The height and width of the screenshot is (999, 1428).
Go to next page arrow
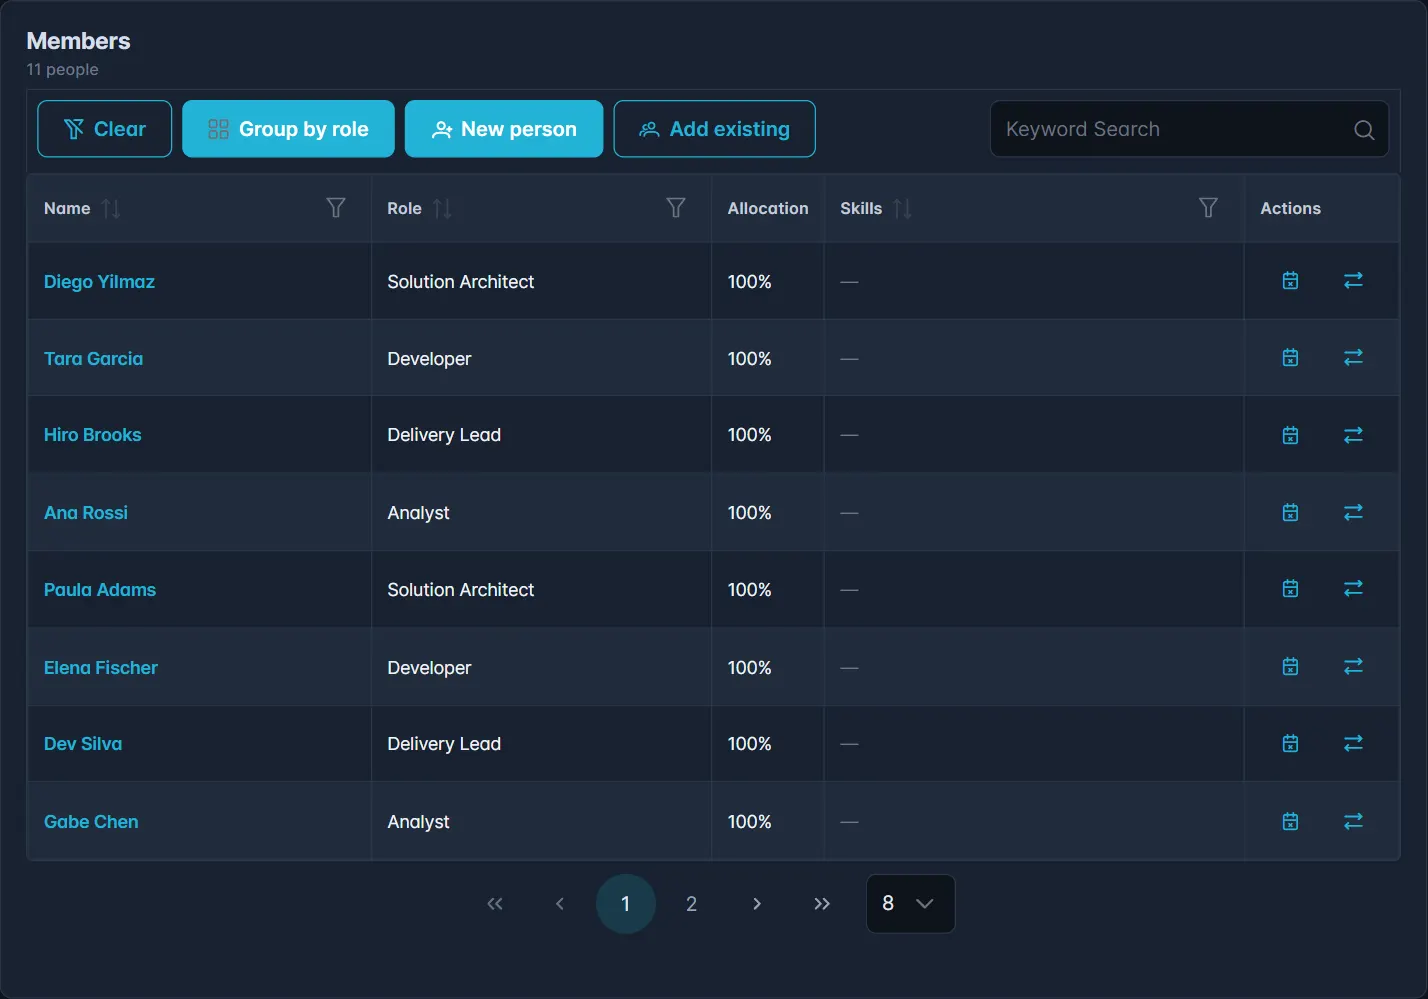click(757, 904)
